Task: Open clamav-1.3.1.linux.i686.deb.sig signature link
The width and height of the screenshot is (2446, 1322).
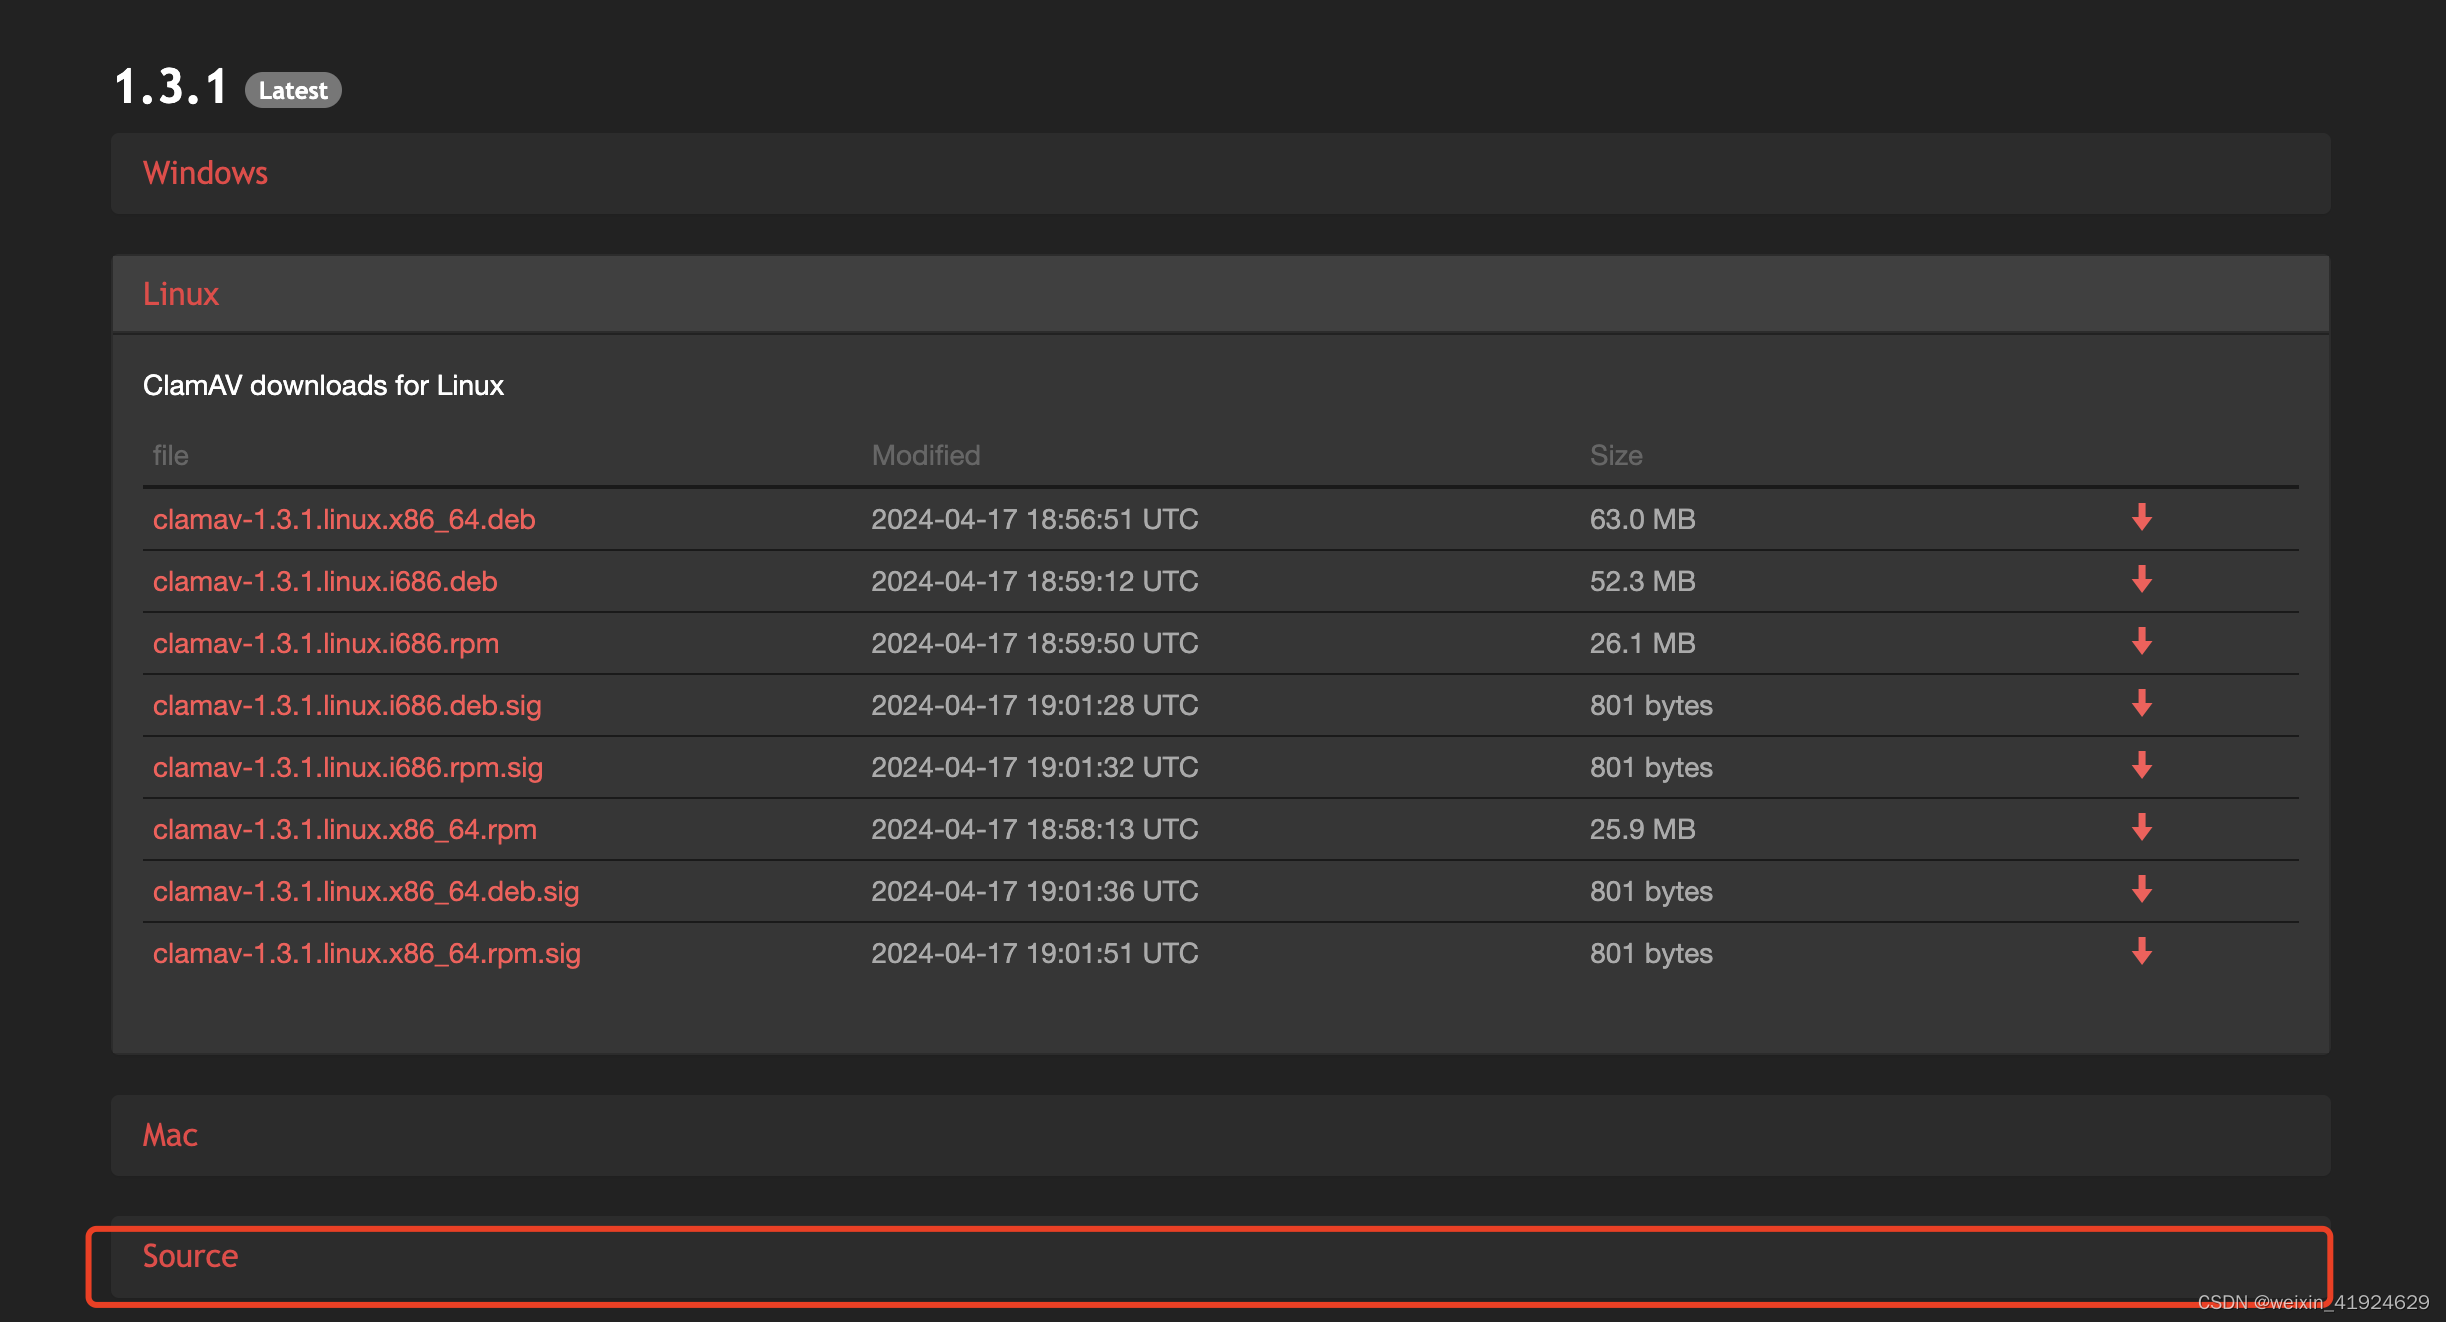Action: pyautogui.click(x=347, y=705)
